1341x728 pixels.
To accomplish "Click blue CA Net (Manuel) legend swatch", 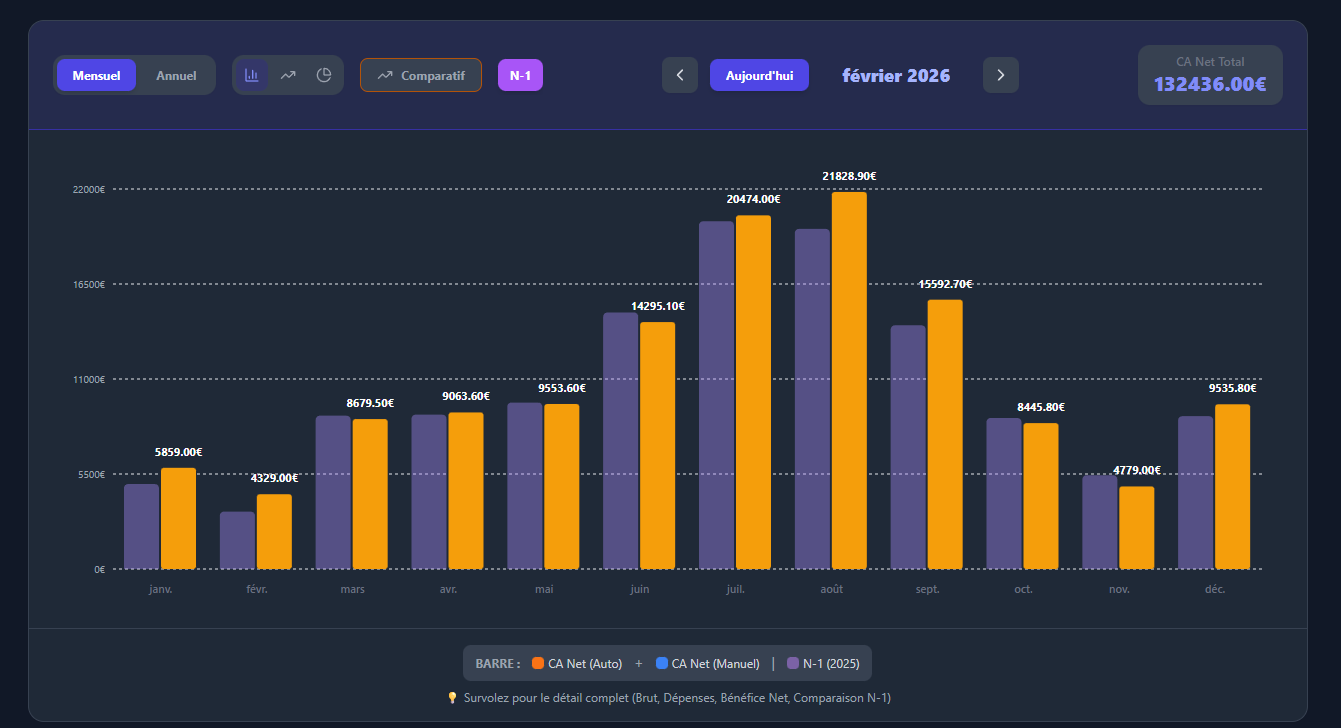I will tap(662, 663).
